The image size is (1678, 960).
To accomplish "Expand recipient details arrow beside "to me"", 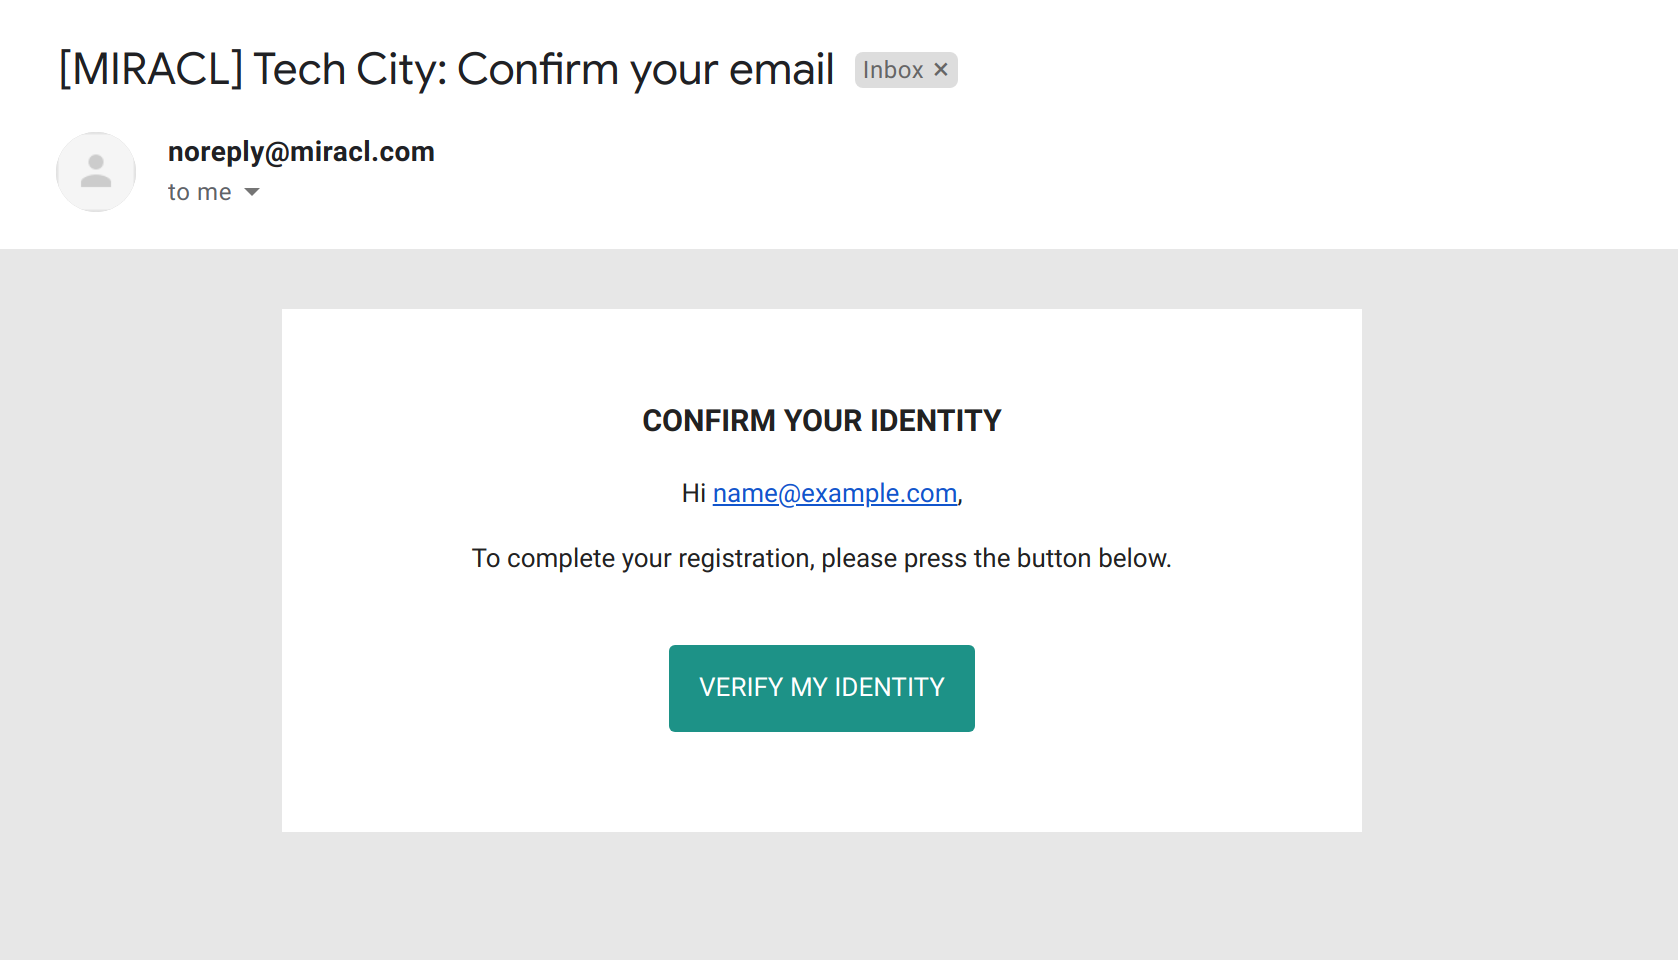I will (x=252, y=192).
